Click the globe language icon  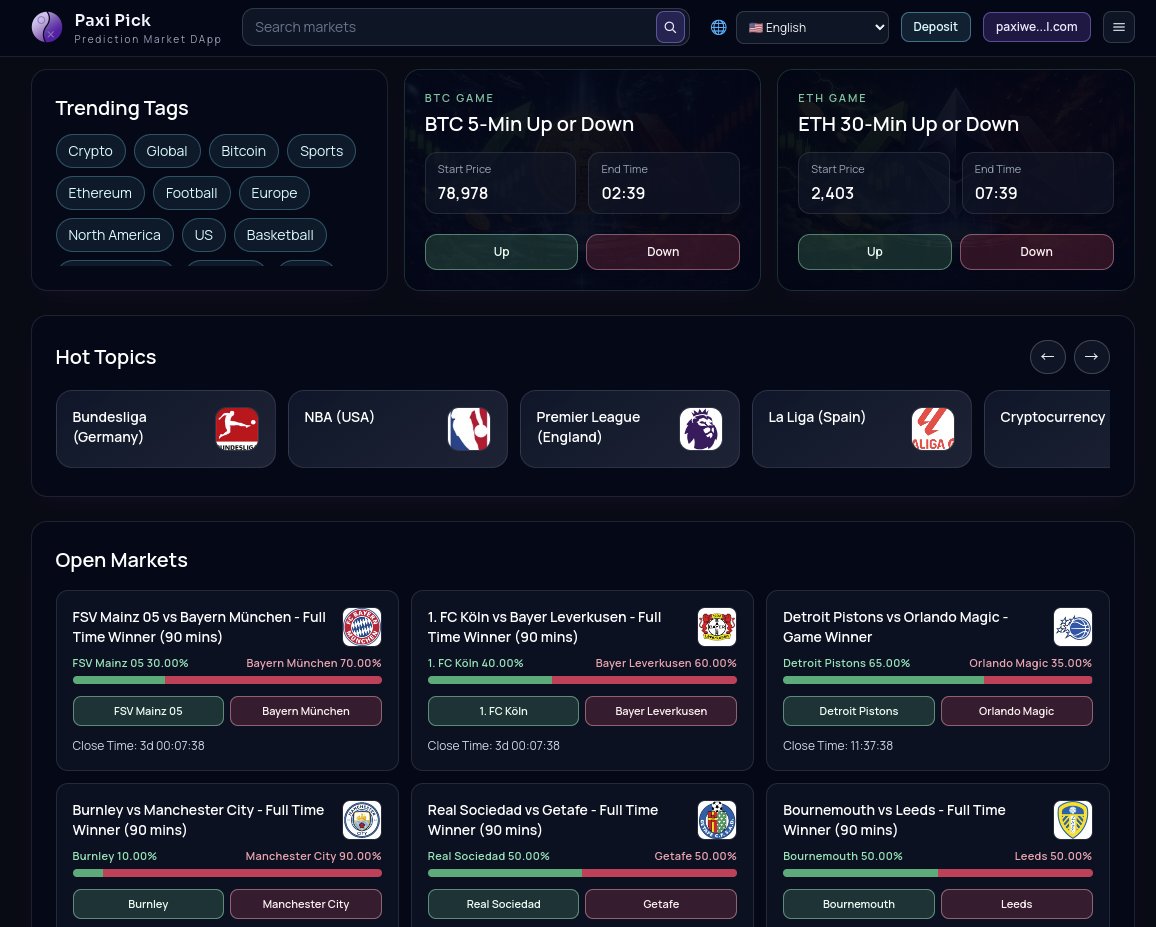click(x=718, y=27)
